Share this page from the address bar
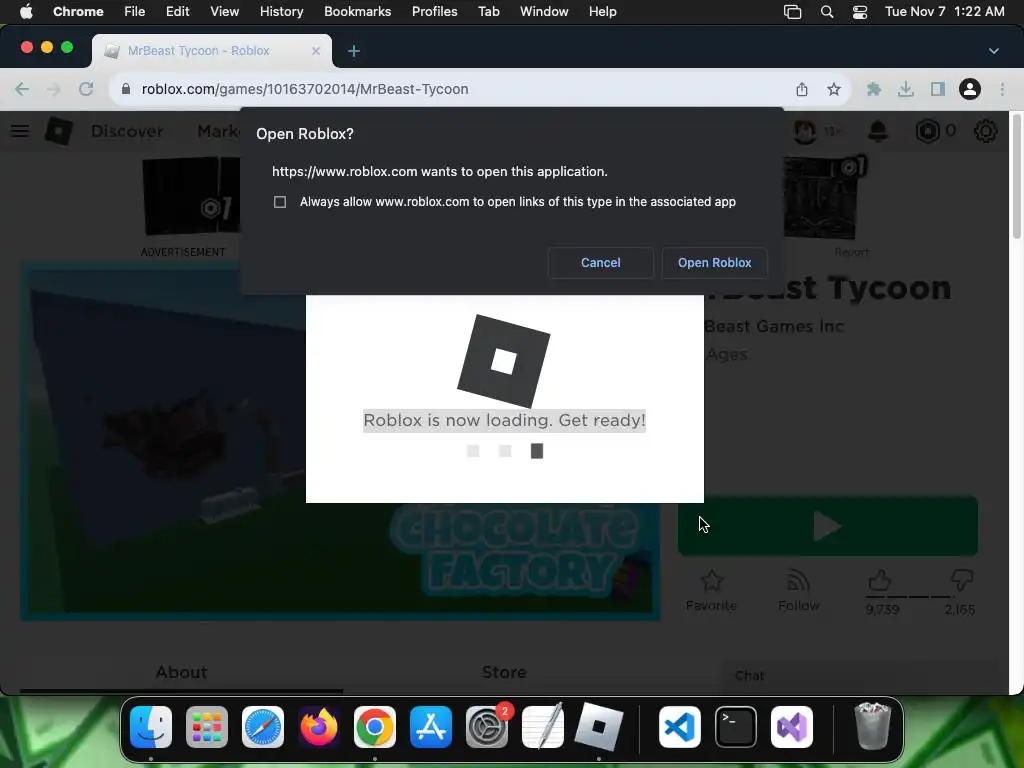 (x=802, y=89)
